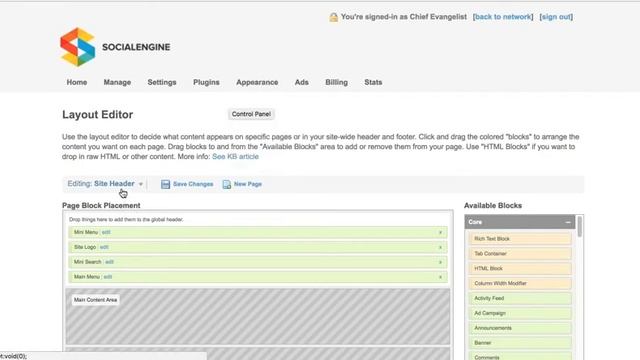Viewport: 640px width, 360px height.
Task: Select the Rich Text Block
Action: pyautogui.click(x=520, y=239)
